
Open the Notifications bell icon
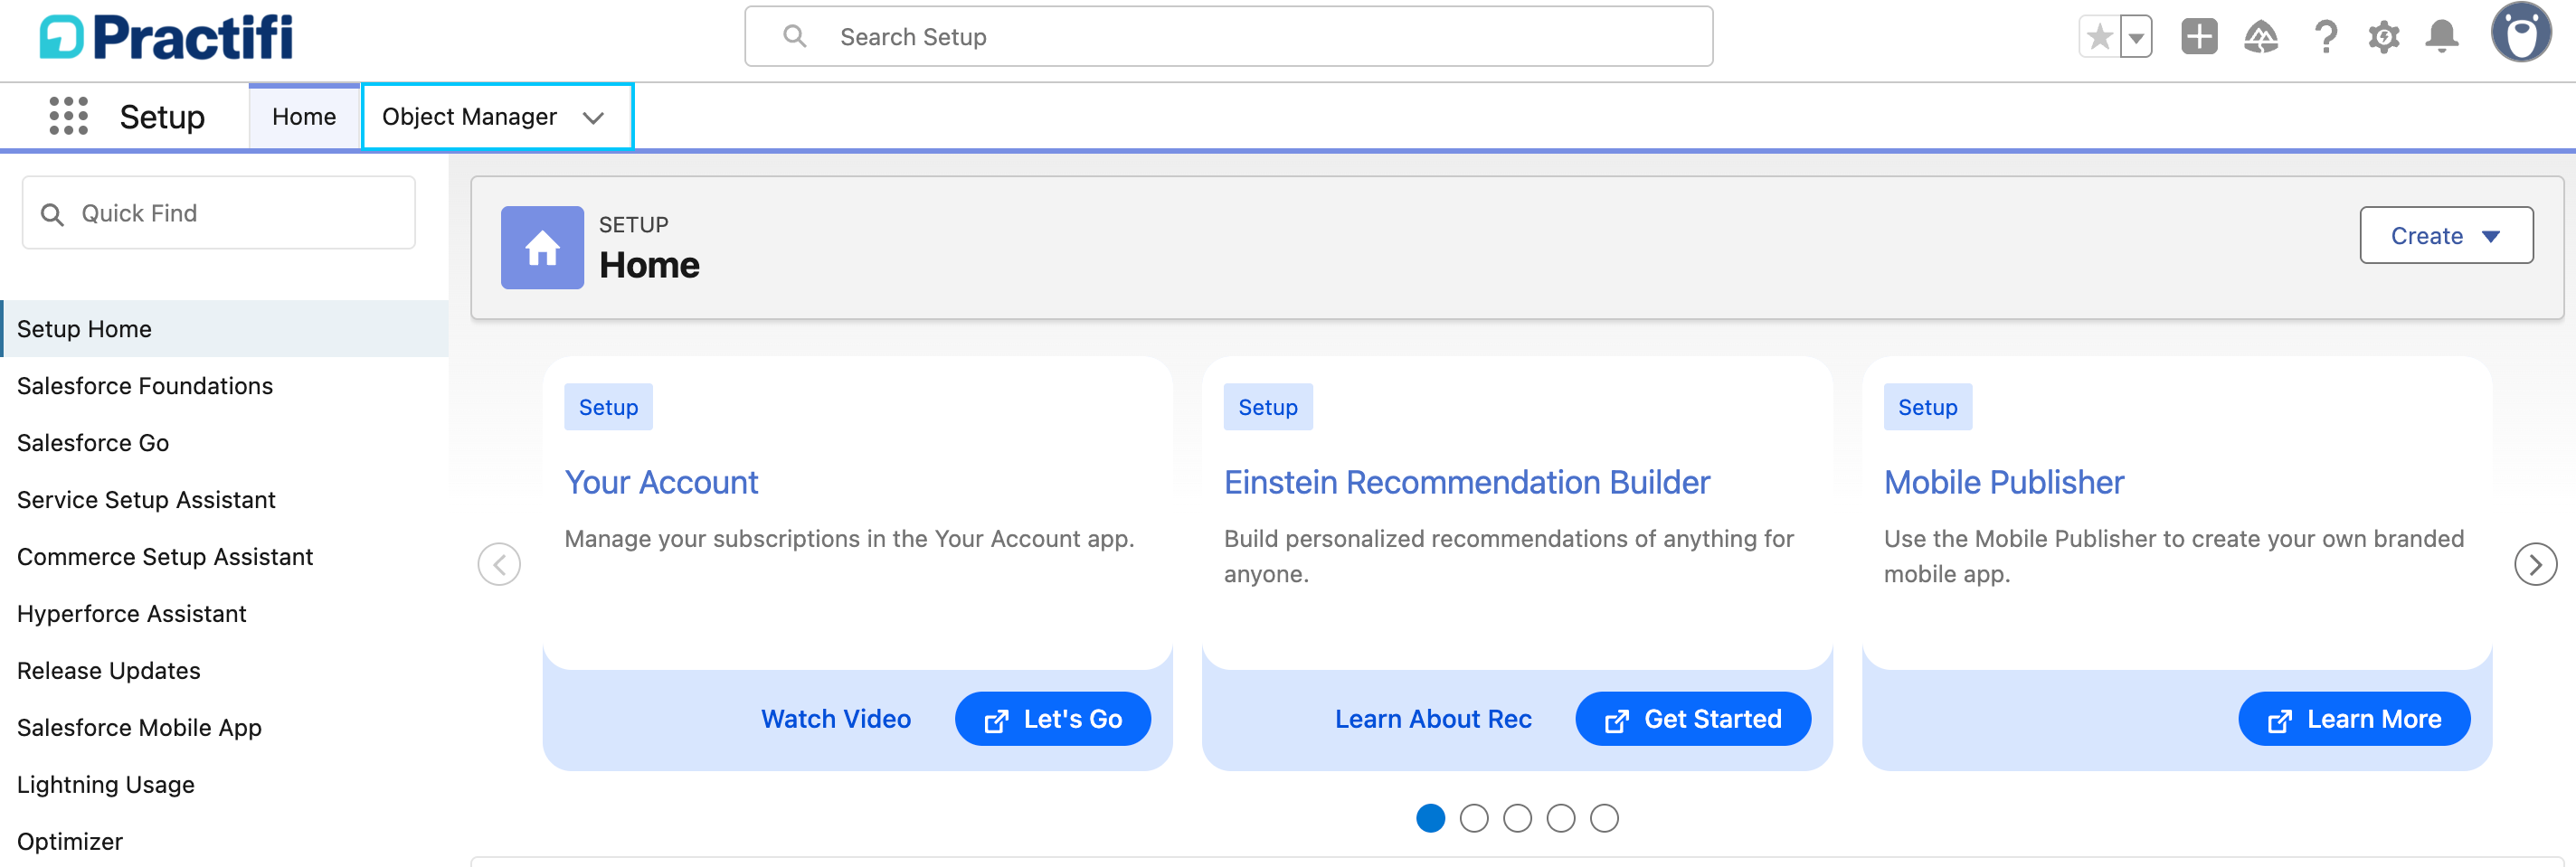[2442, 37]
